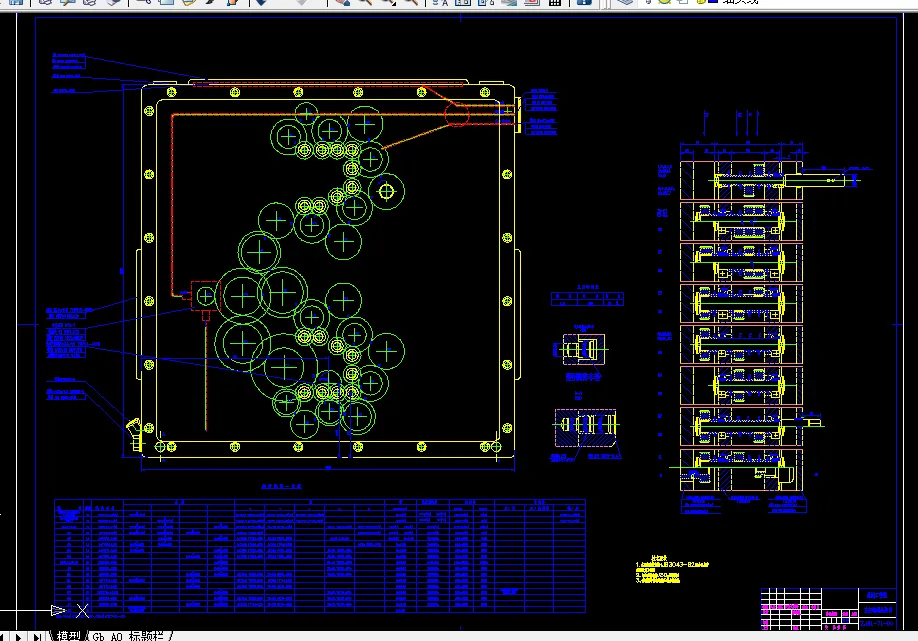Select the gear marked with a small target circle
Screen dimensions: 918x641
pos(386,191)
